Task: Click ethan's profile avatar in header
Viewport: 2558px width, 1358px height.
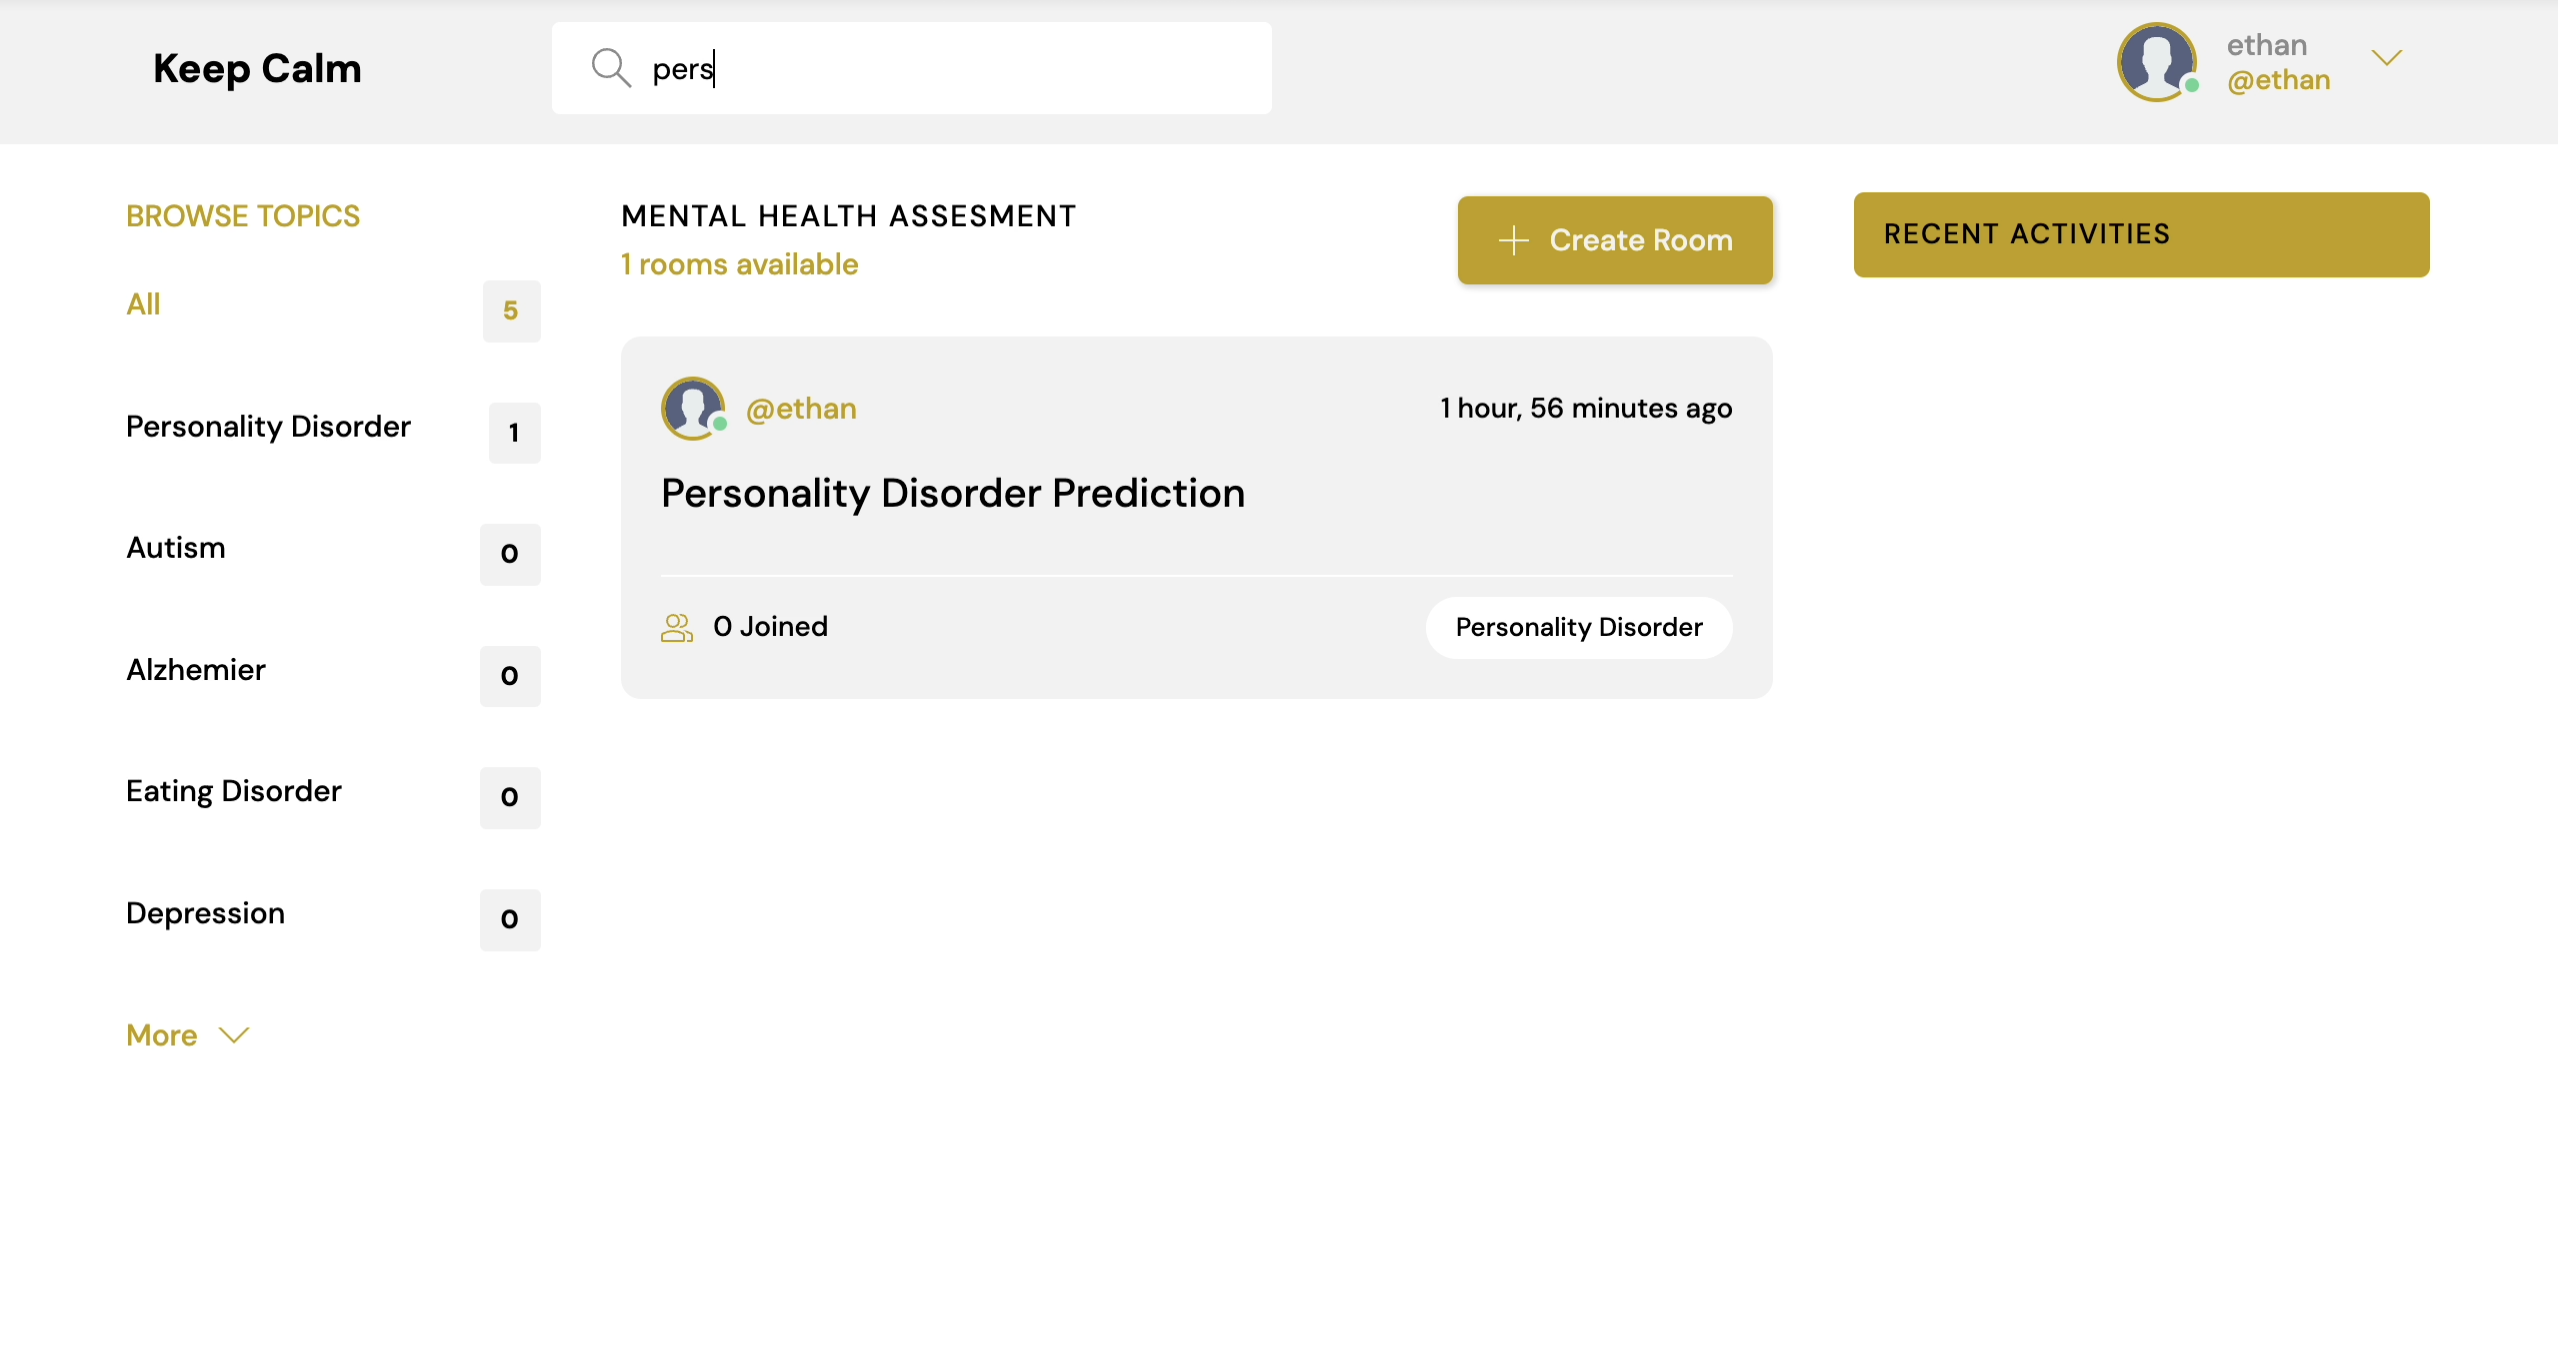Action: tap(2156, 62)
